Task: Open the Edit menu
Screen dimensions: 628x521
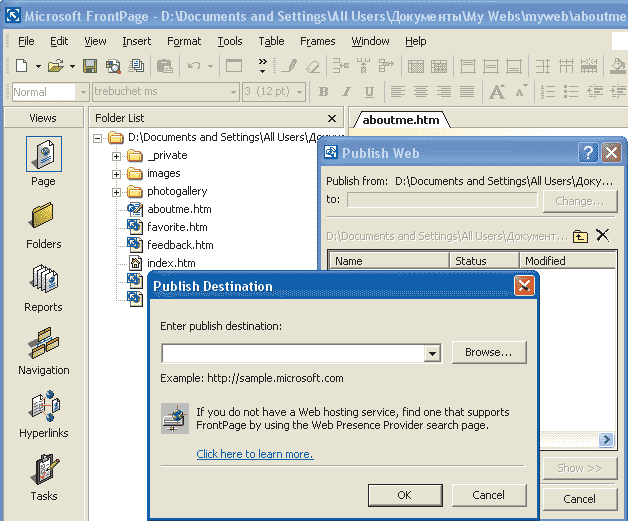Action: pyautogui.click(x=59, y=41)
